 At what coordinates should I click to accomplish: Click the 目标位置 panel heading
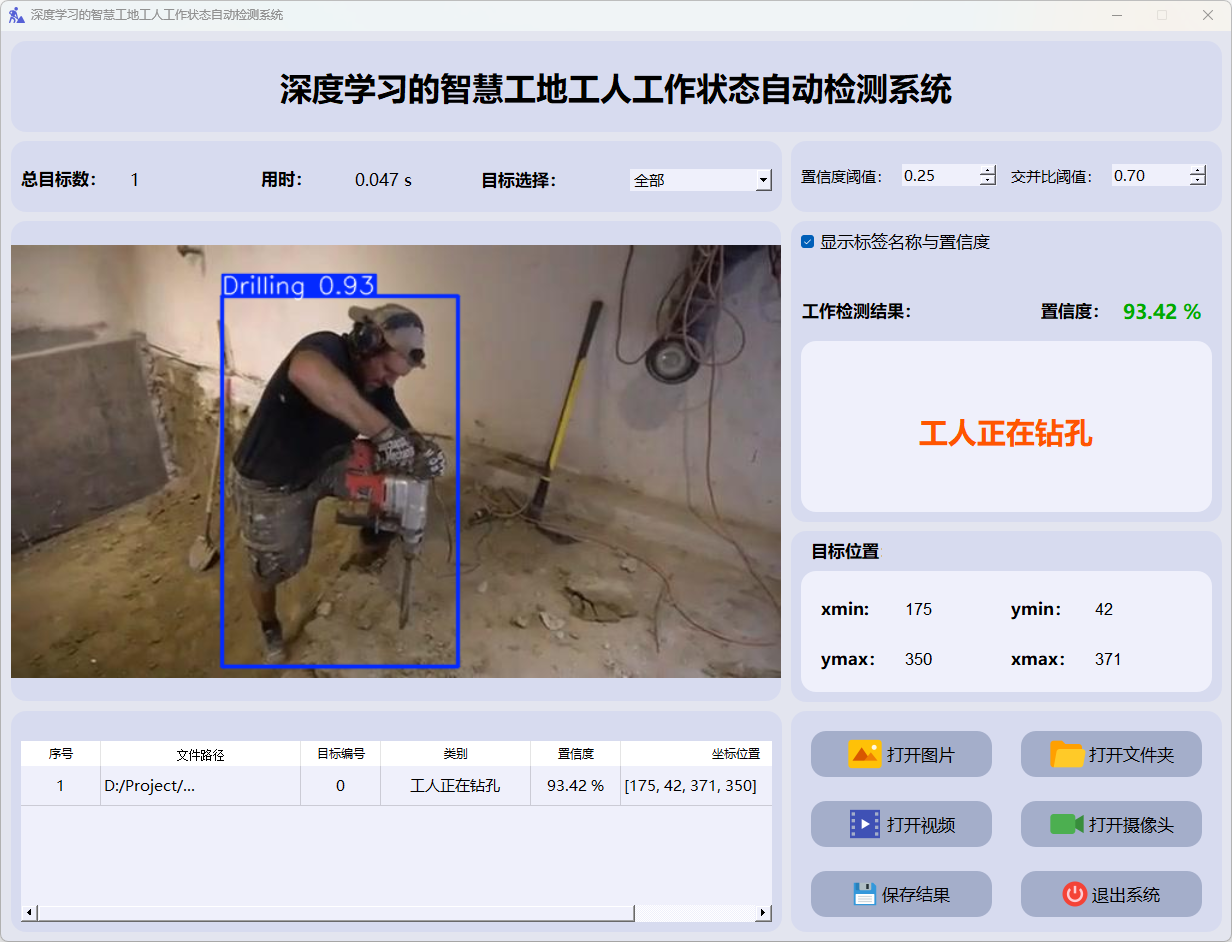pos(845,551)
